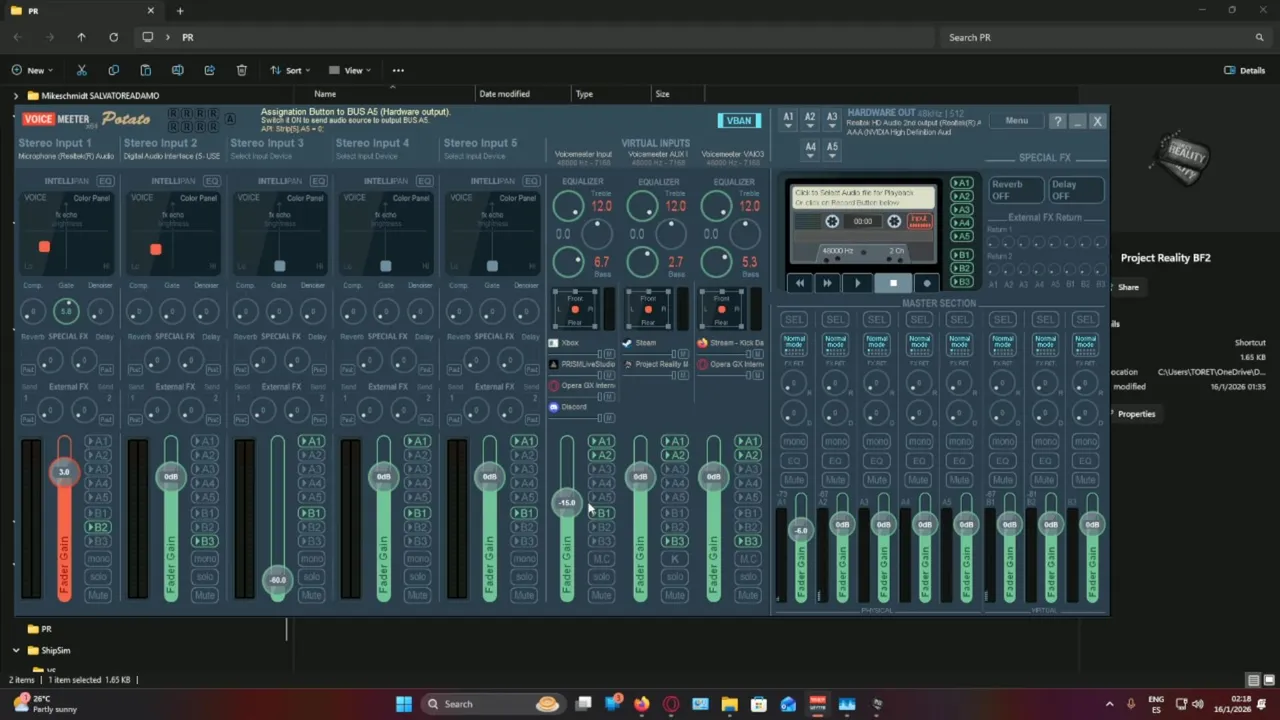Screen dimensions: 1280x720
Task: Sort by the Size column header
Action: [x=662, y=94]
